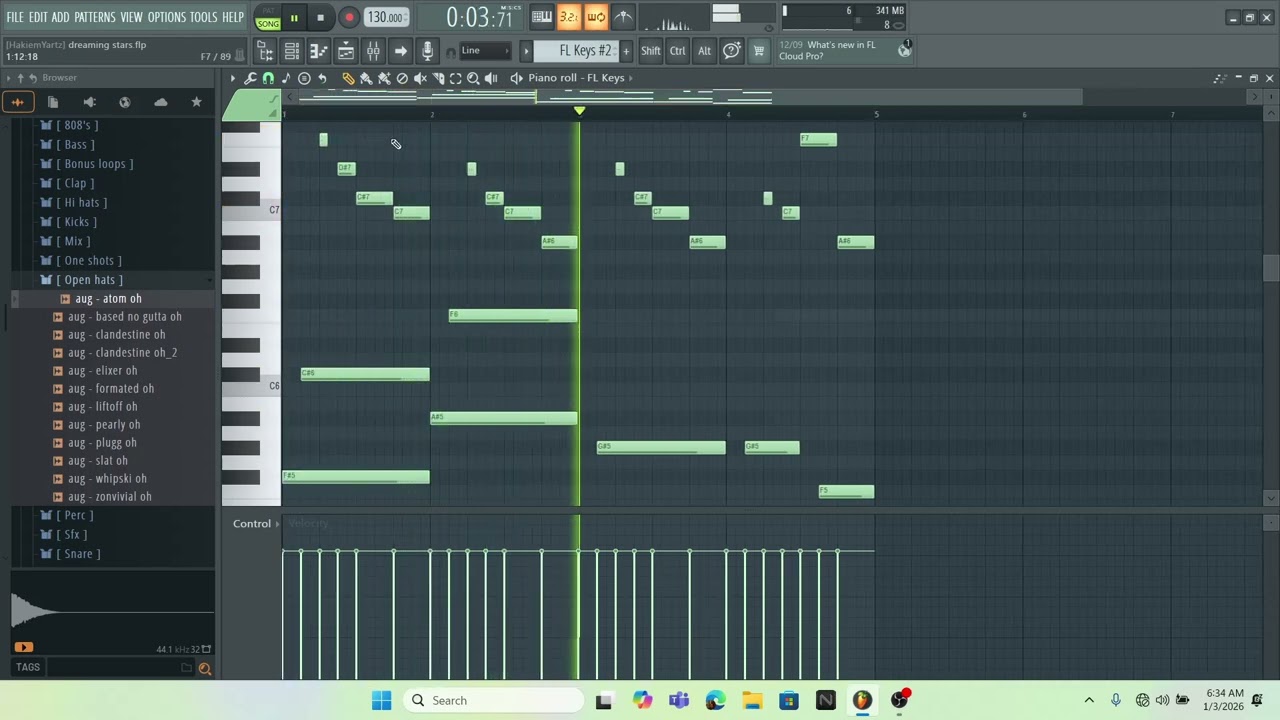Click the arrow tempo tapper icon
This screenshot has height=720, width=1280.
[x=401, y=51]
